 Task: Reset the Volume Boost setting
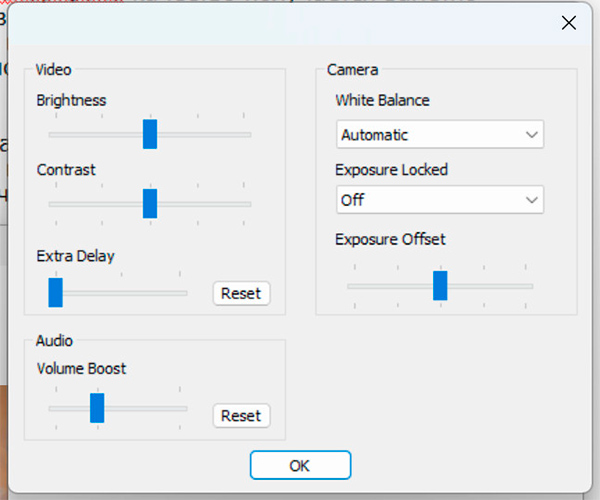[241, 416]
